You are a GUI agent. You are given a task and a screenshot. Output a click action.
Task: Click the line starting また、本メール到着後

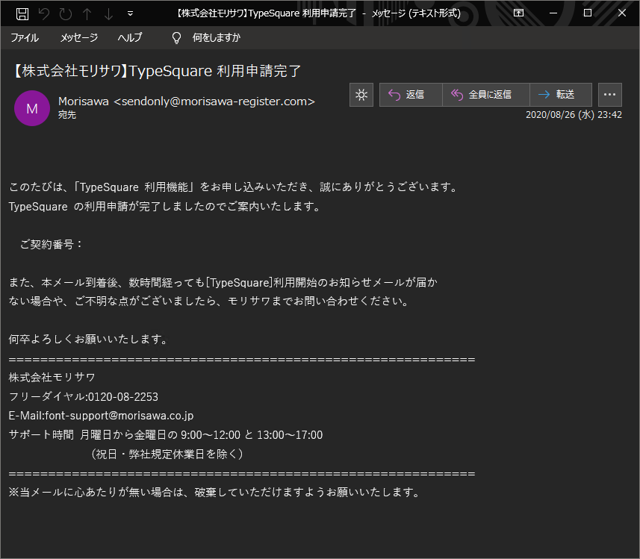pyautogui.click(x=223, y=282)
